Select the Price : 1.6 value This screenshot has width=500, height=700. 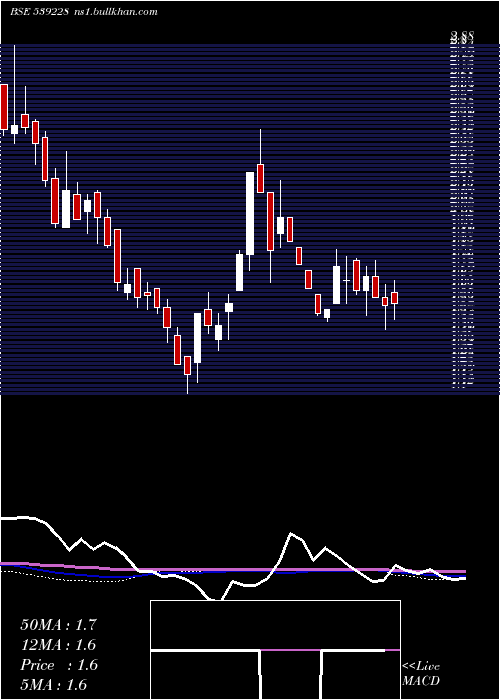click(x=58, y=665)
